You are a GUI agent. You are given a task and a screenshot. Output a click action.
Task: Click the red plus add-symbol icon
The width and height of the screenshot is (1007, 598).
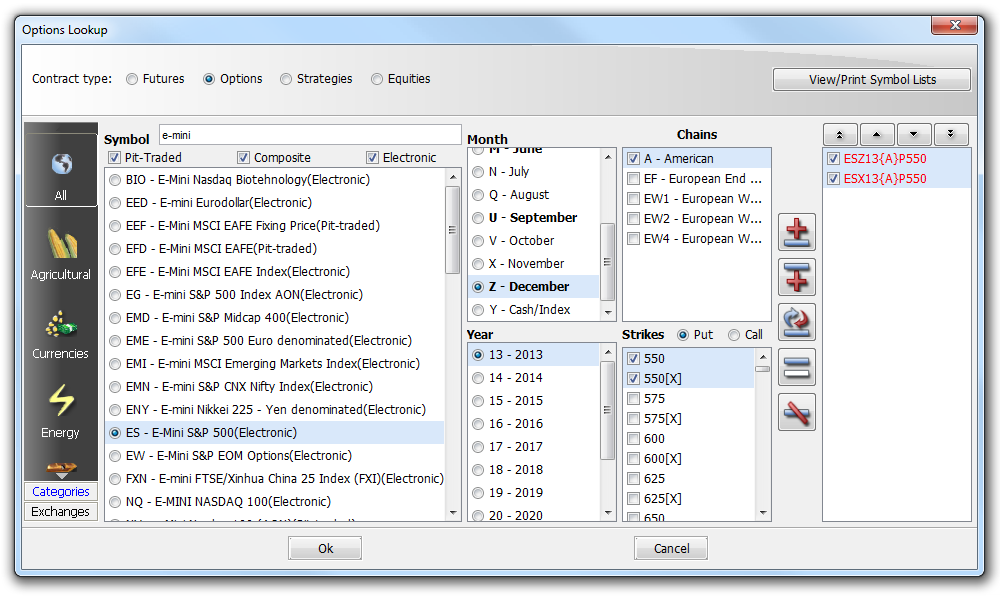[796, 232]
